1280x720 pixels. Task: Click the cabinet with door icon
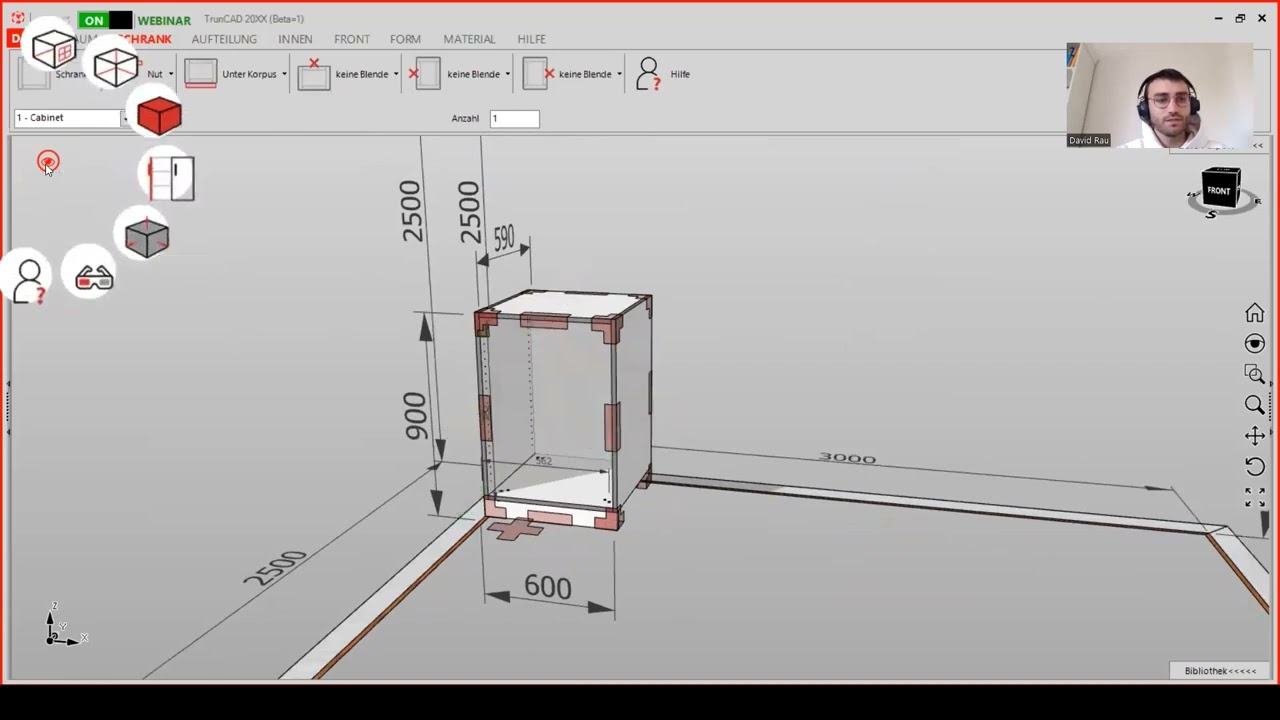(x=171, y=178)
